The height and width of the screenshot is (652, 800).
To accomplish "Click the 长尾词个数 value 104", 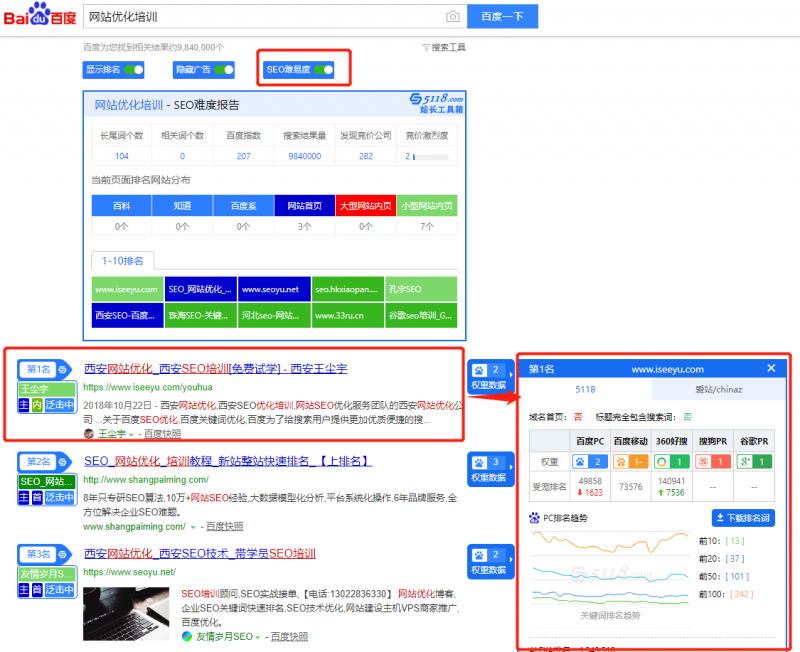I will [x=121, y=156].
